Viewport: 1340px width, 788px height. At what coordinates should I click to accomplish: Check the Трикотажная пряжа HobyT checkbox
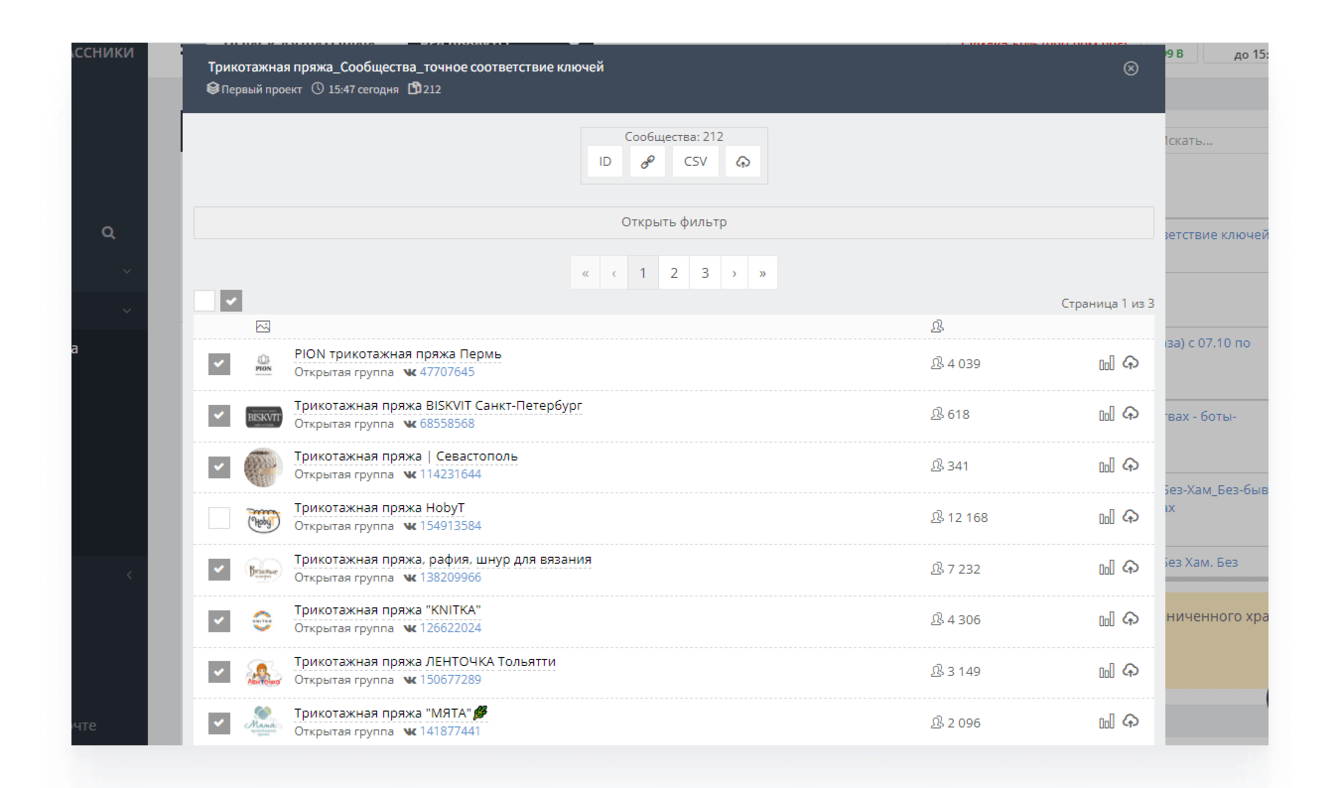219,518
